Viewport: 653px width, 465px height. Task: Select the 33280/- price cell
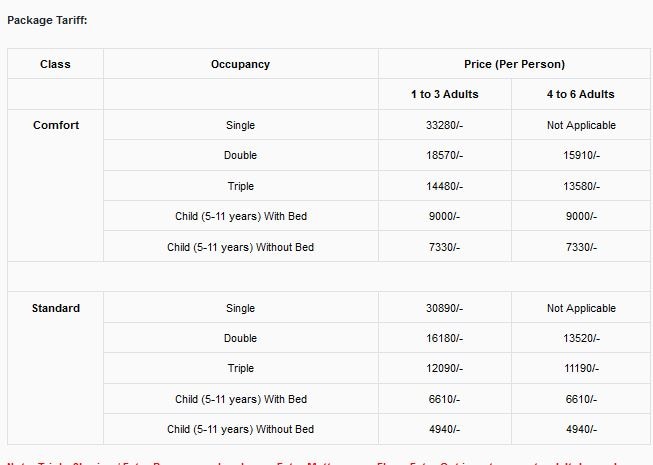(443, 125)
